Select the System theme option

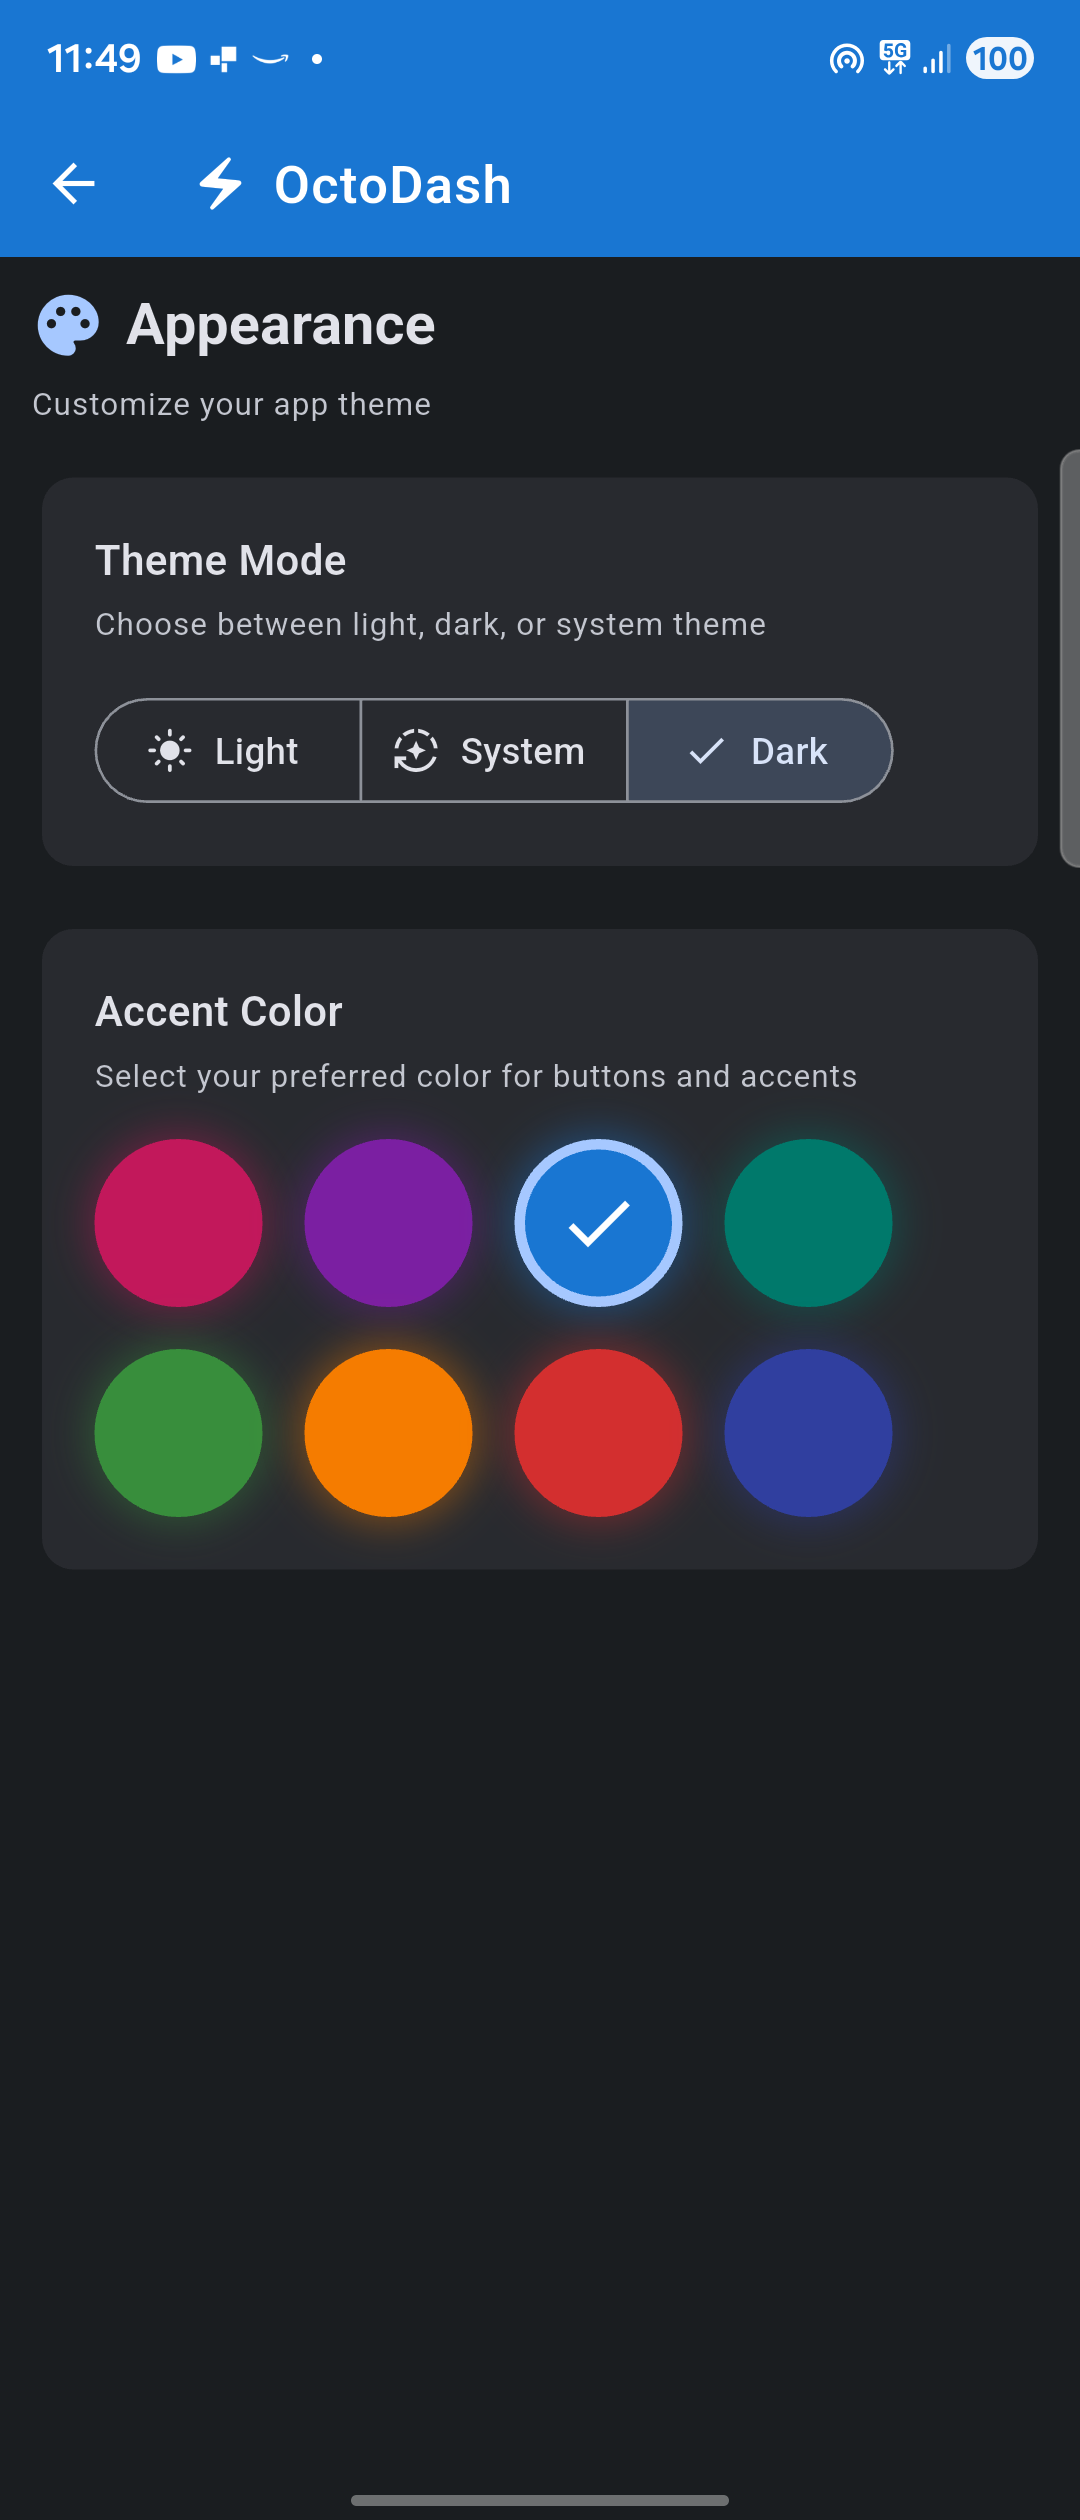pyautogui.click(x=494, y=751)
